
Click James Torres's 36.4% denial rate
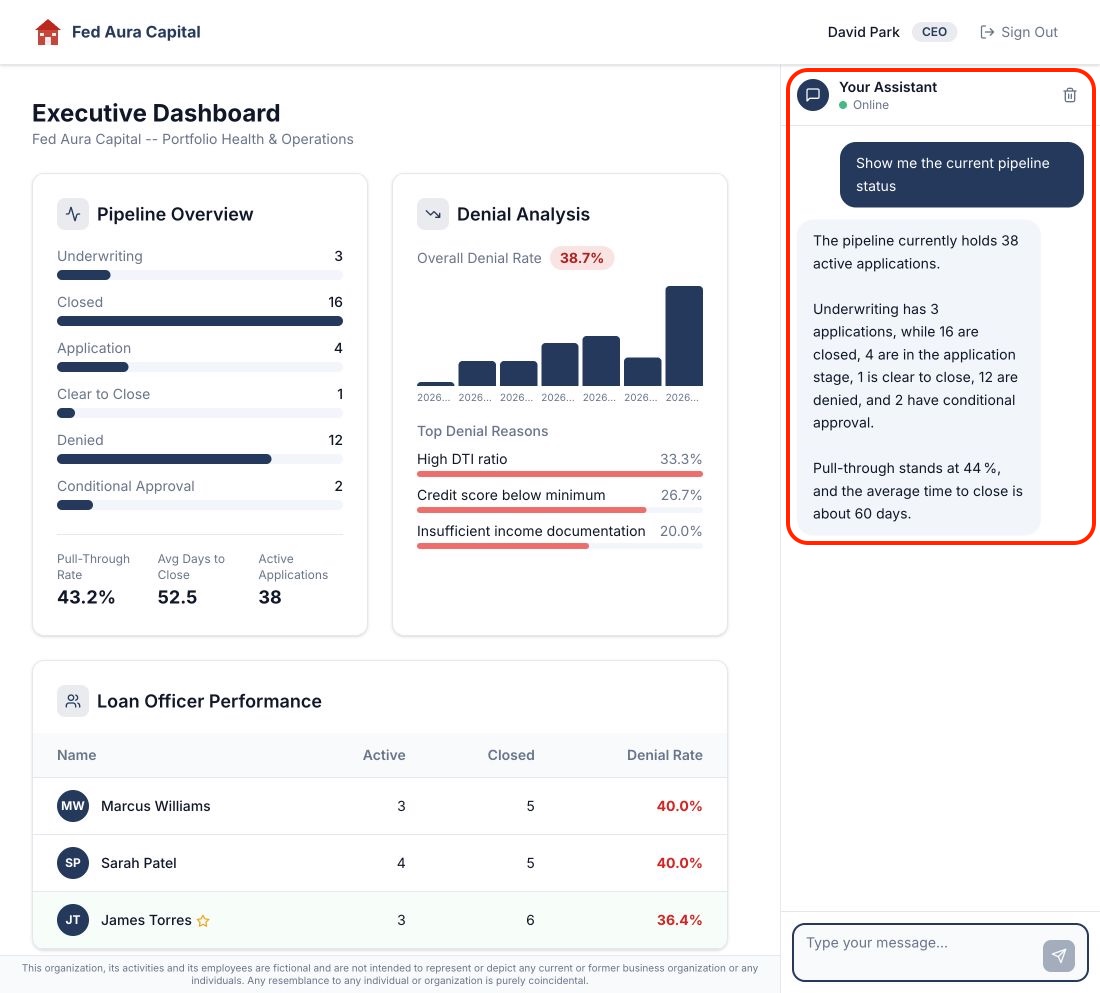tap(679, 919)
